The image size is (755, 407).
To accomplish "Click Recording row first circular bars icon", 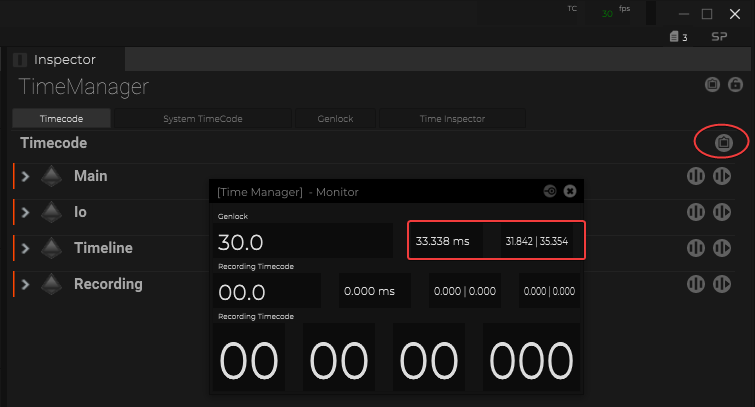I will coord(696,284).
